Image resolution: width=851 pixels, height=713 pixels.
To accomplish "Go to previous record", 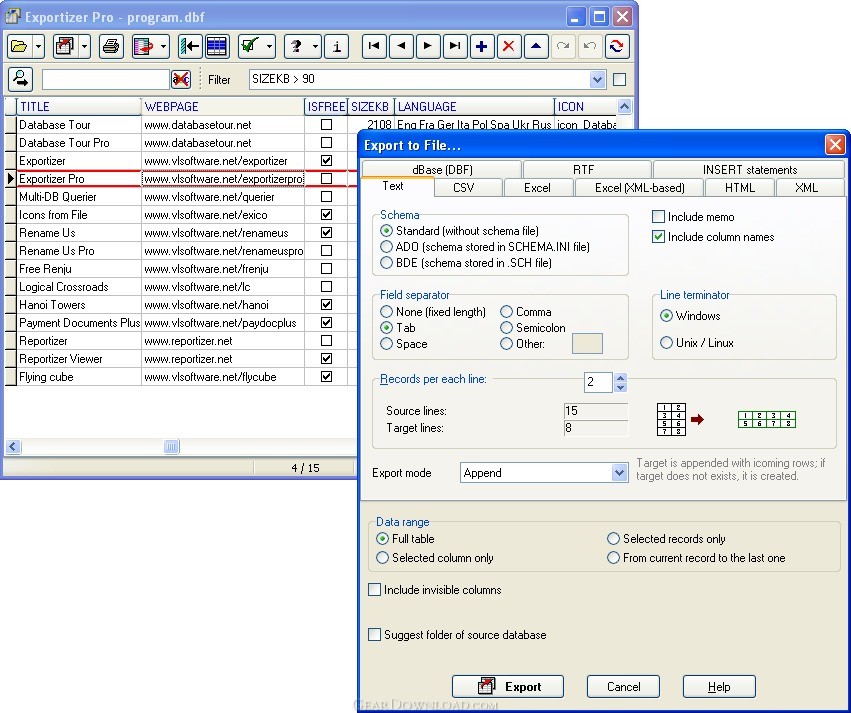I will [401, 47].
